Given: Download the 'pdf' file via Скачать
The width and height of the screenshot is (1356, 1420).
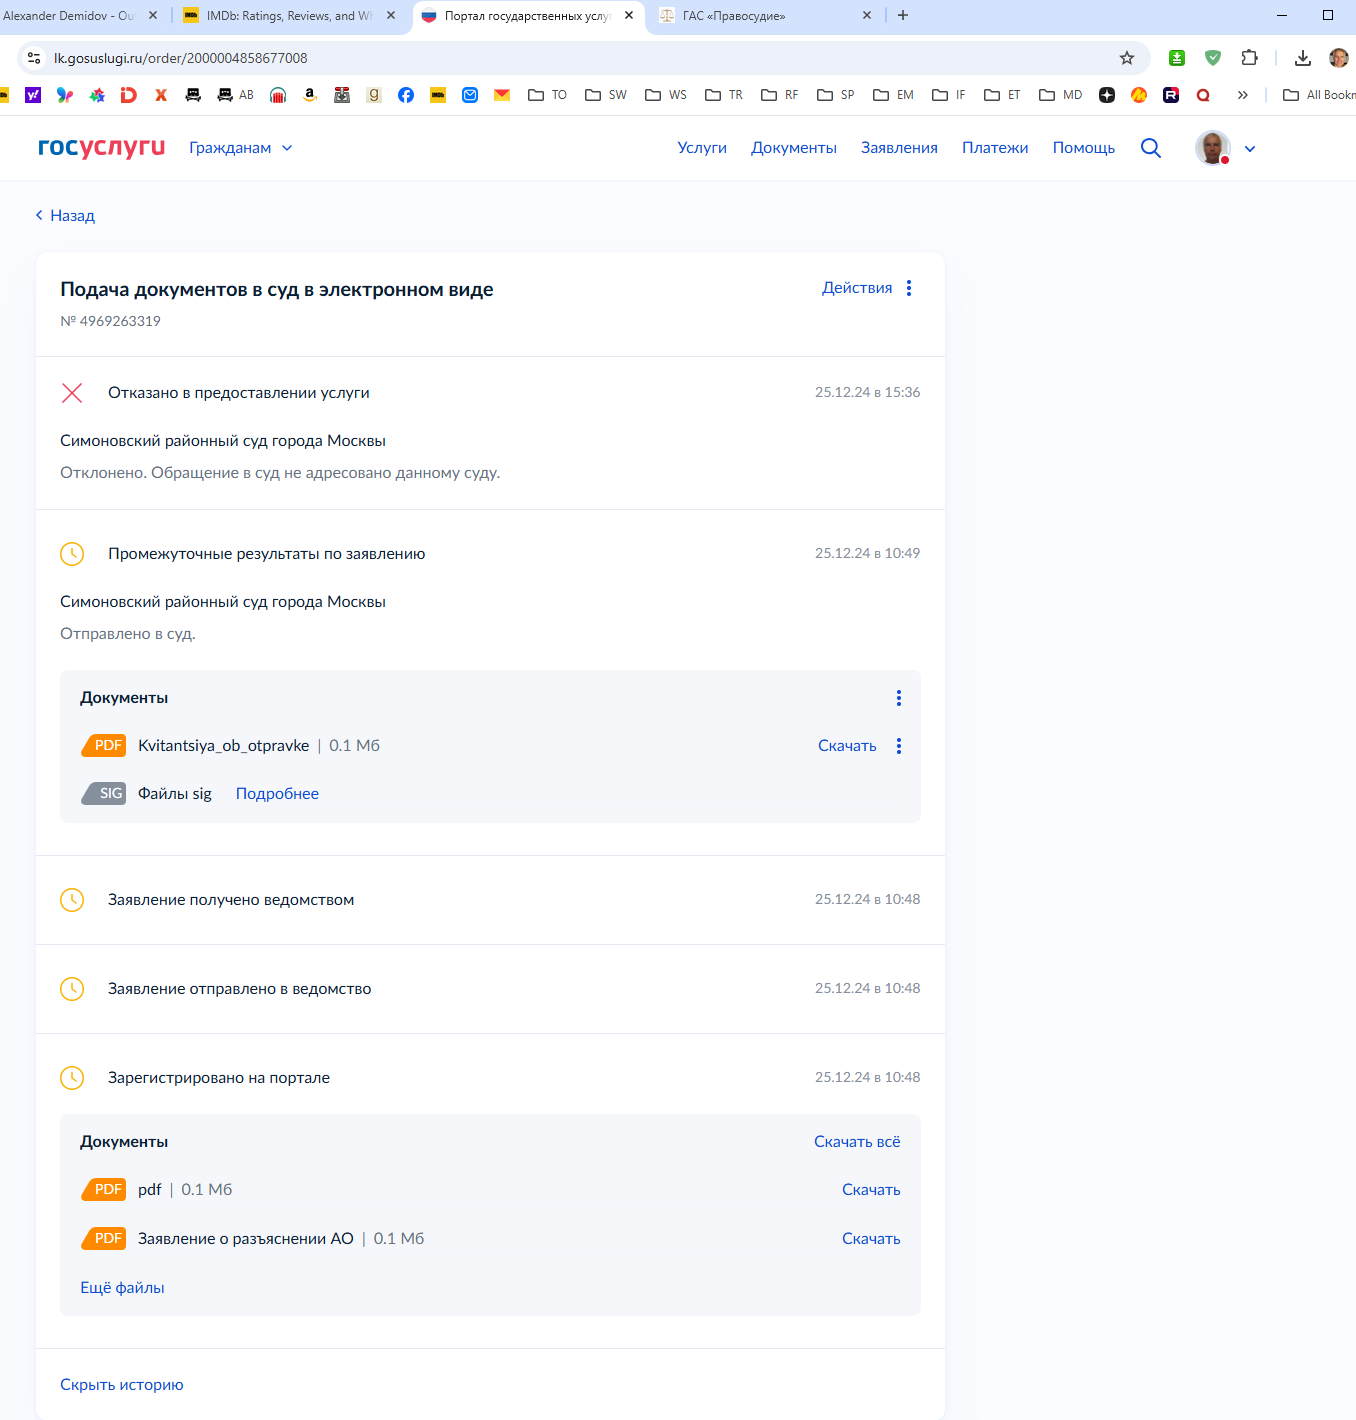Looking at the screenshot, I should coord(871,1190).
